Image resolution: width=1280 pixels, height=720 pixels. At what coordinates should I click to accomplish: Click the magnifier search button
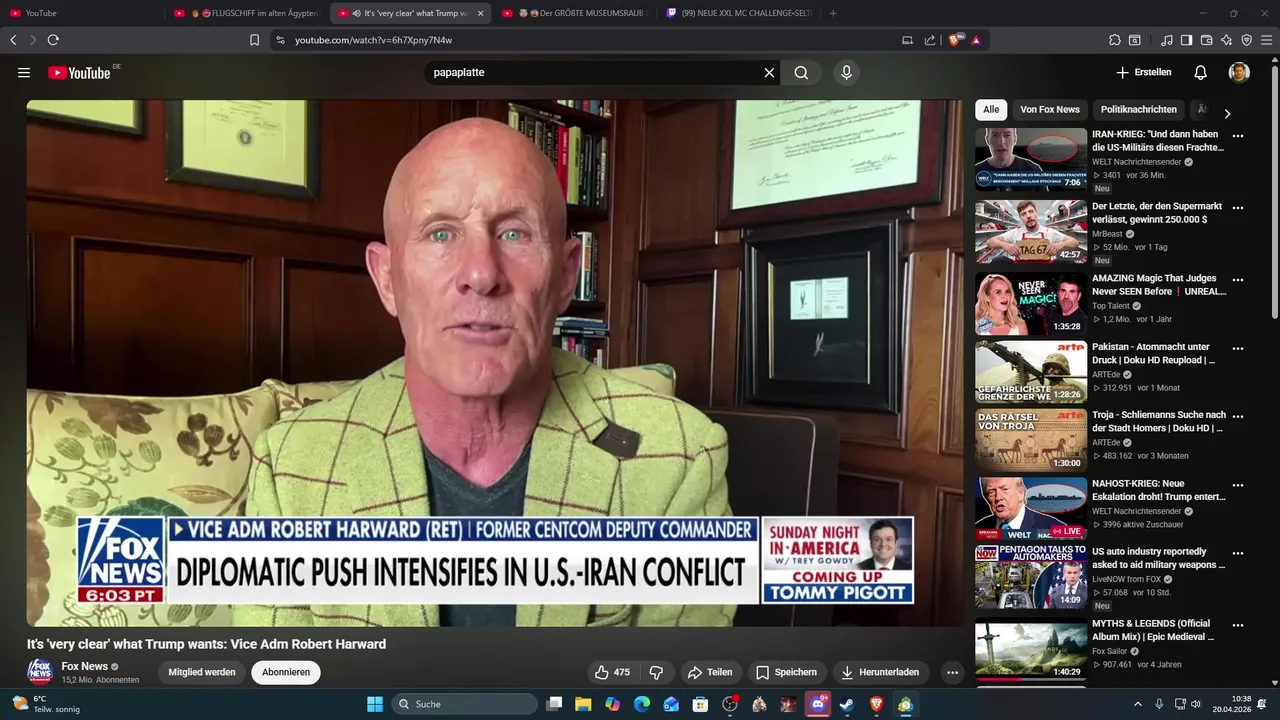[x=801, y=73]
